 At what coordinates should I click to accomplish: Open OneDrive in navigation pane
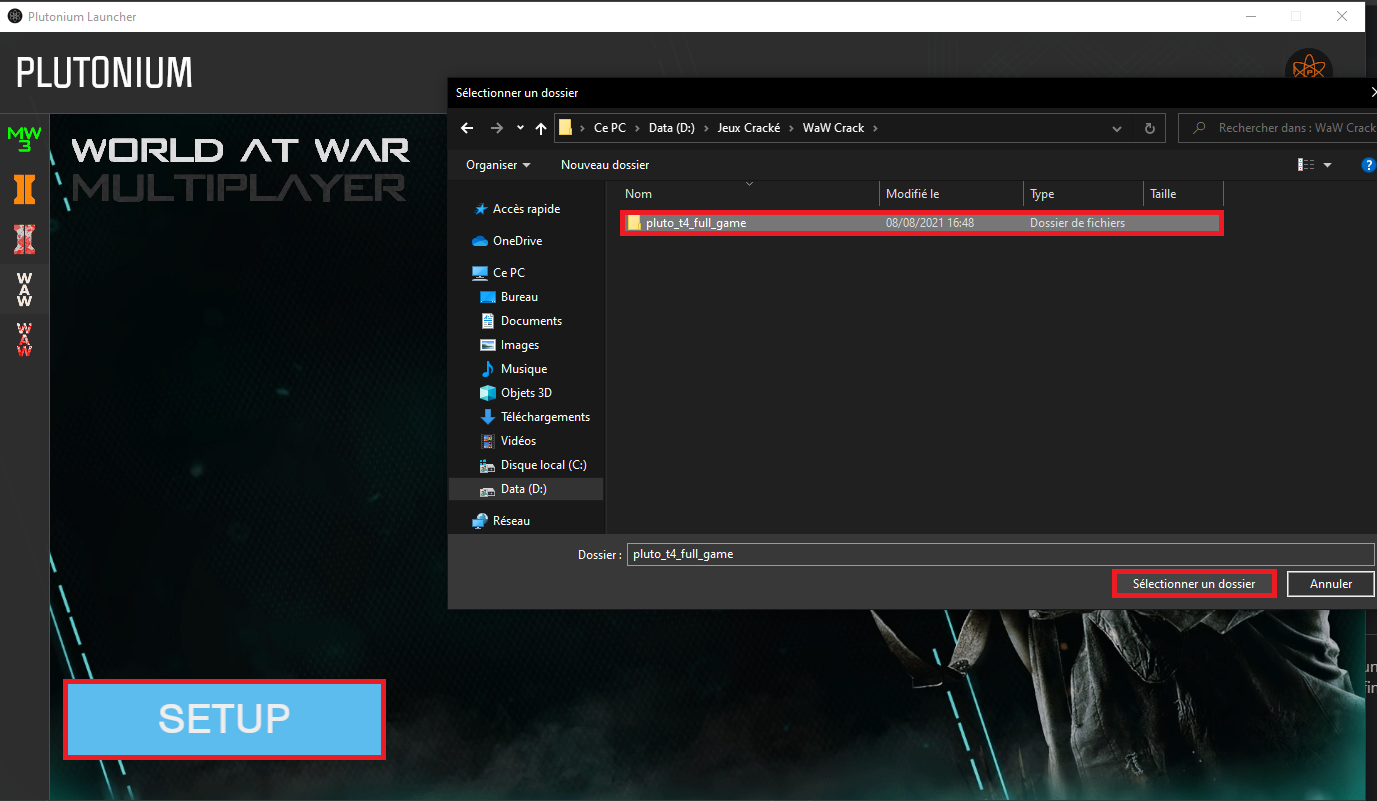point(517,241)
